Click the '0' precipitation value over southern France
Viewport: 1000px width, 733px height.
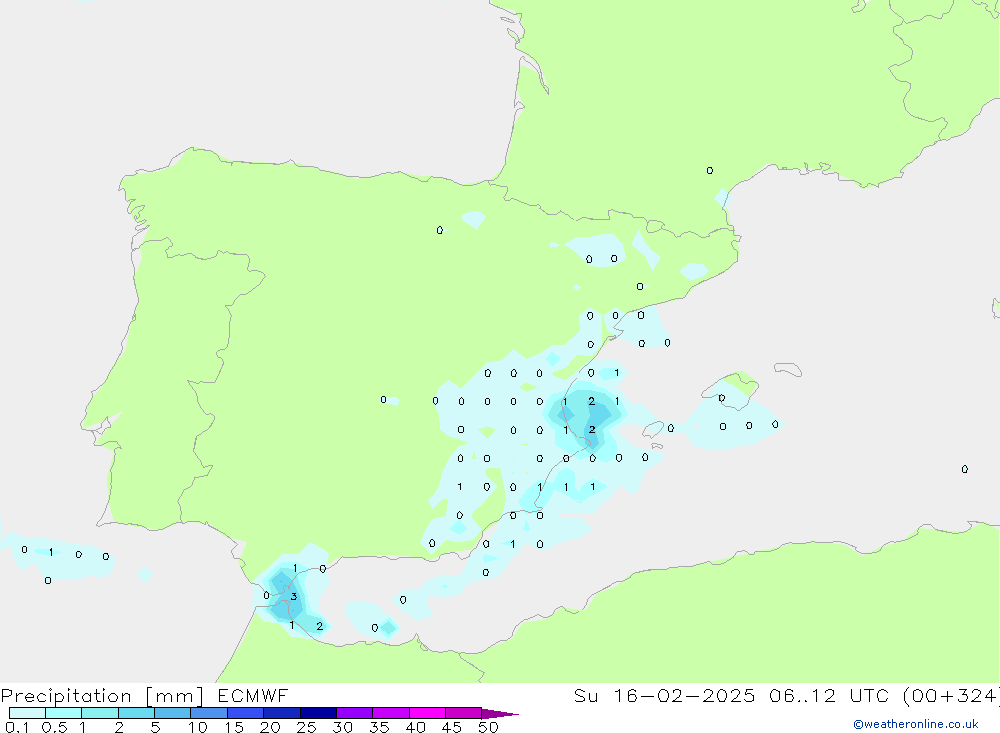(710, 170)
